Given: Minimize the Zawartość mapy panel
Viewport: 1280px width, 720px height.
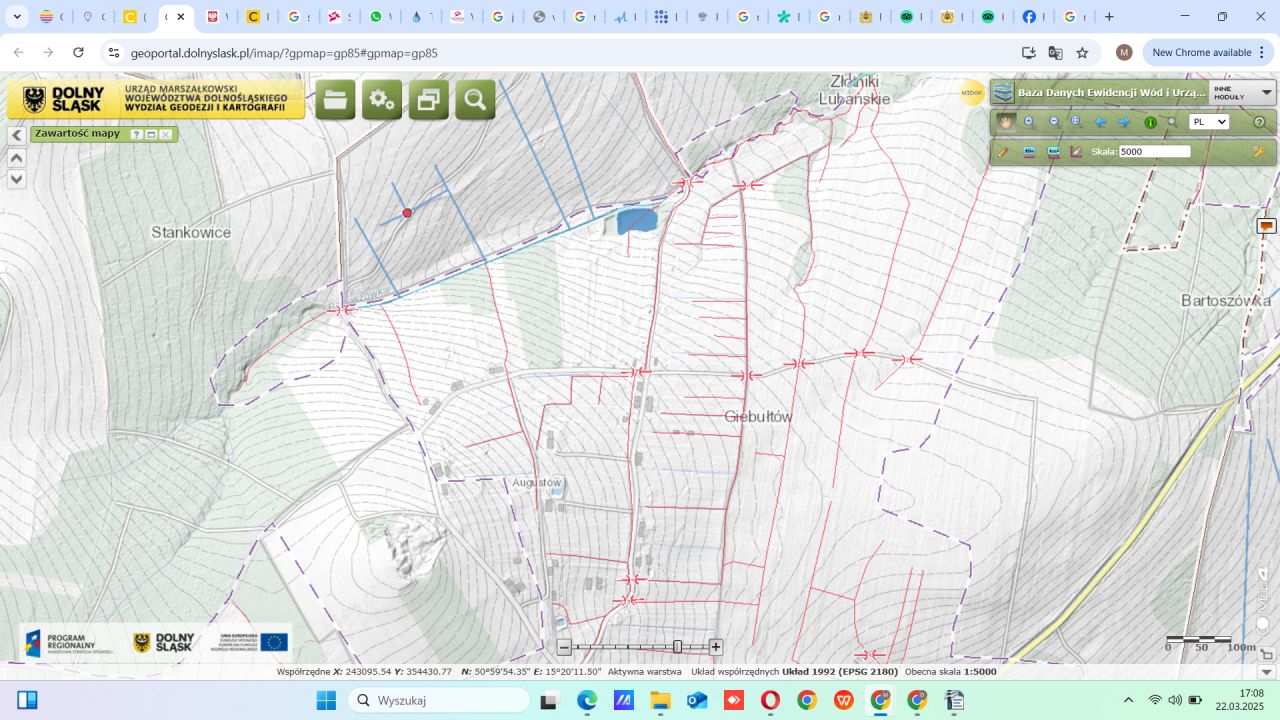Looking at the screenshot, I should tap(151, 134).
